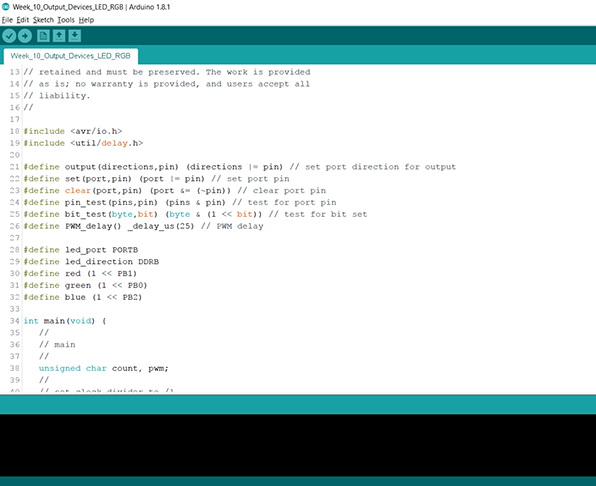This screenshot has height=486, width=596.
Task: Click the #include <util/delay.h> line
Action: 83,143
